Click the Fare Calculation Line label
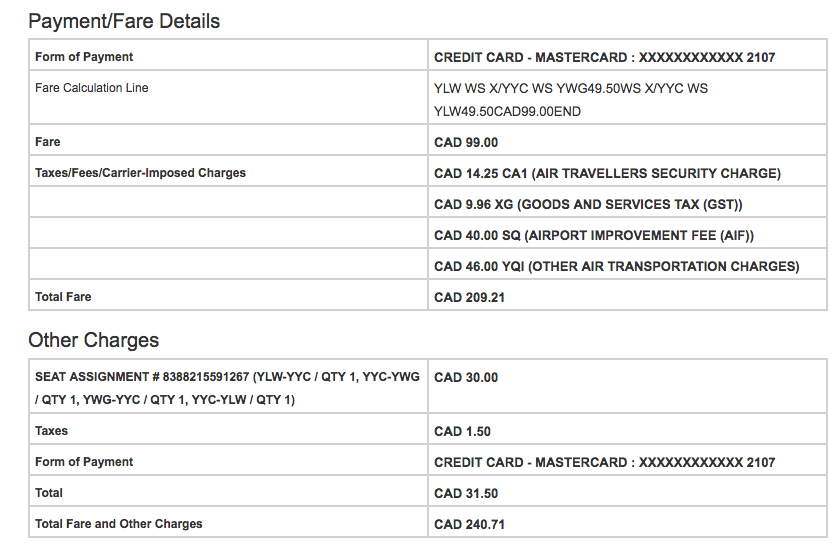The image size is (838, 548). point(91,88)
